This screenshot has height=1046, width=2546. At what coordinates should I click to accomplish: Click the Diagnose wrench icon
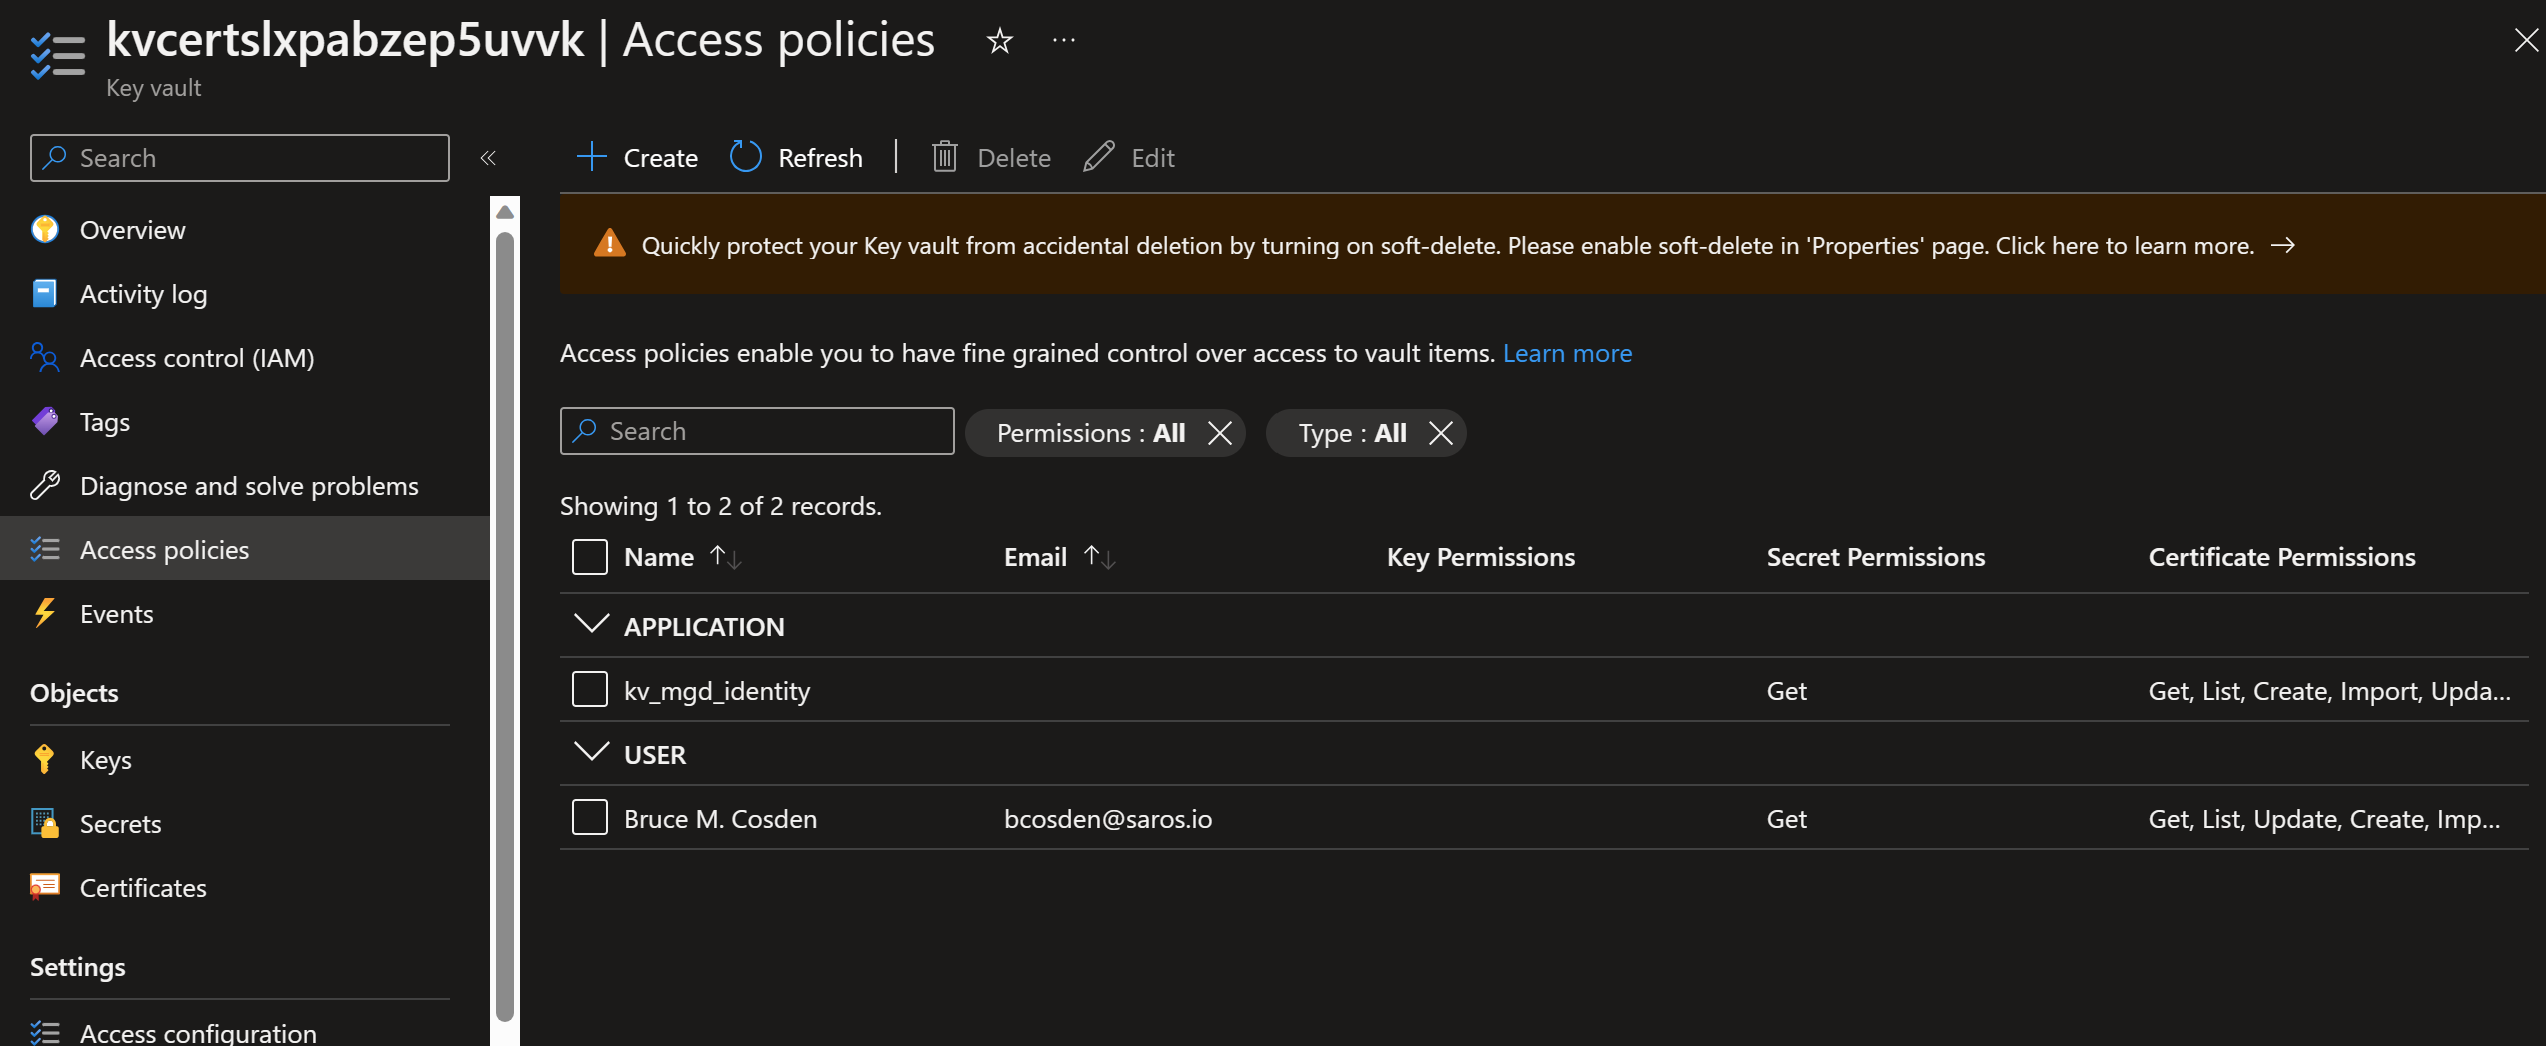[x=45, y=485]
